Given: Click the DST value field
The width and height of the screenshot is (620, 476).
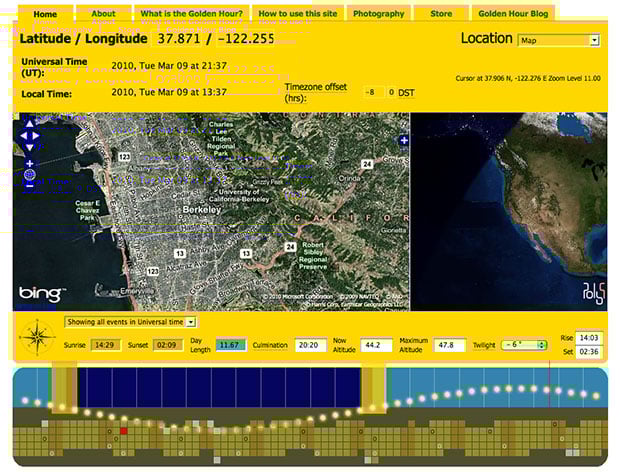Looking at the screenshot, I should click(391, 92).
